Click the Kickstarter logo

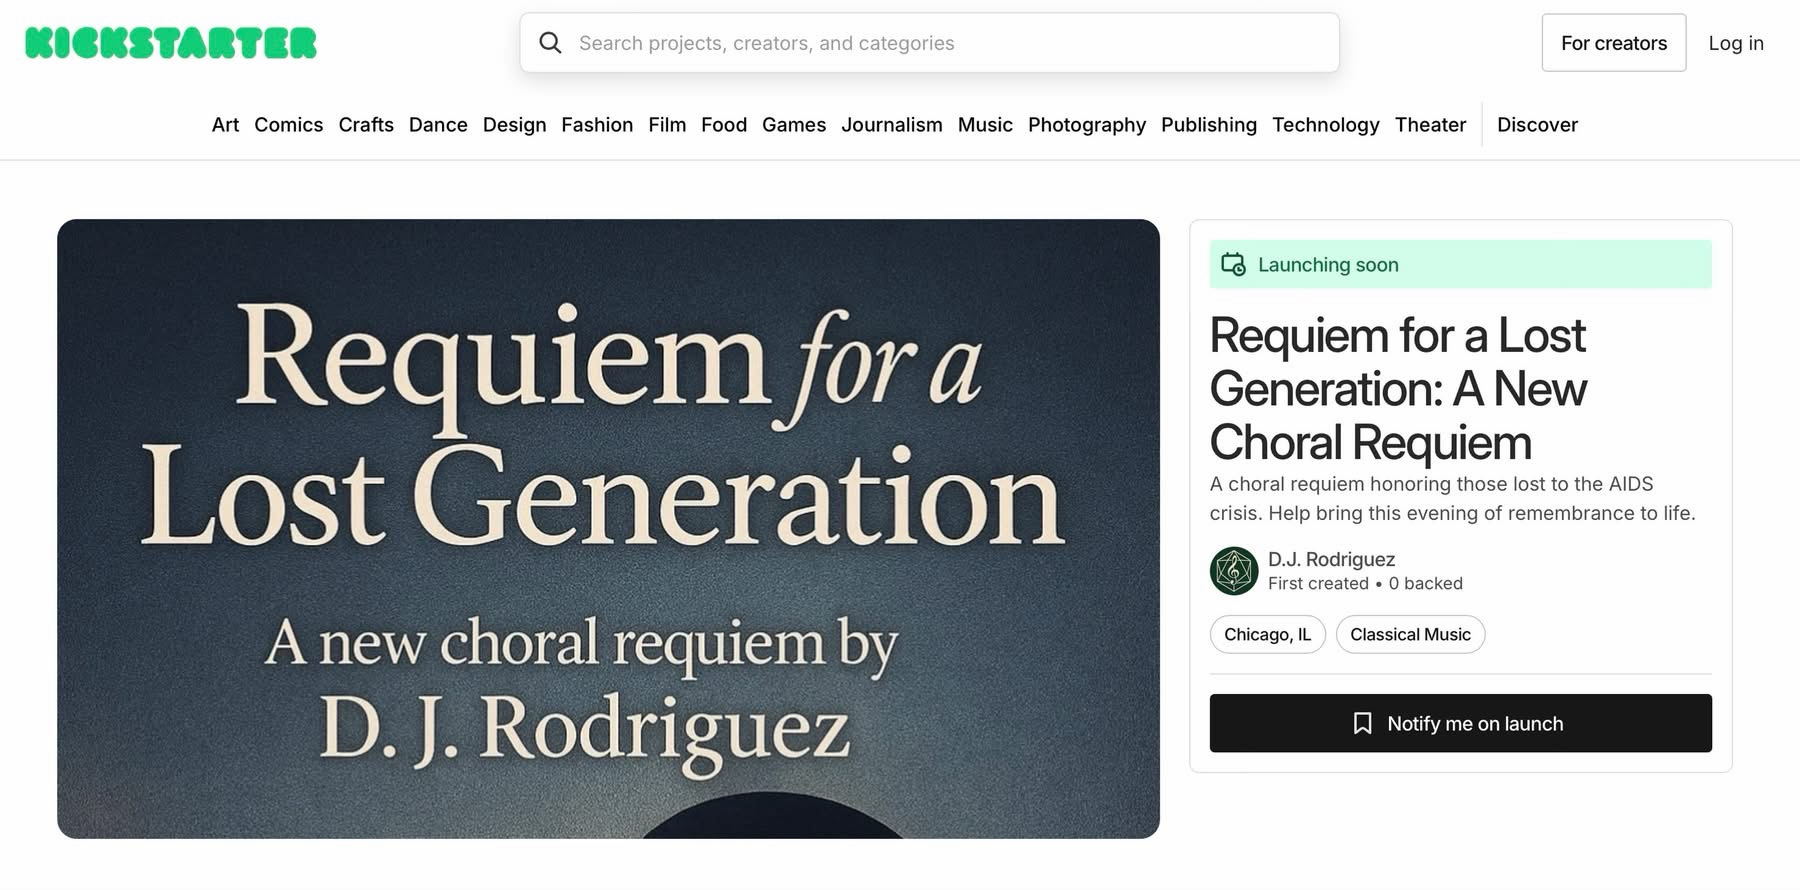coord(171,43)
